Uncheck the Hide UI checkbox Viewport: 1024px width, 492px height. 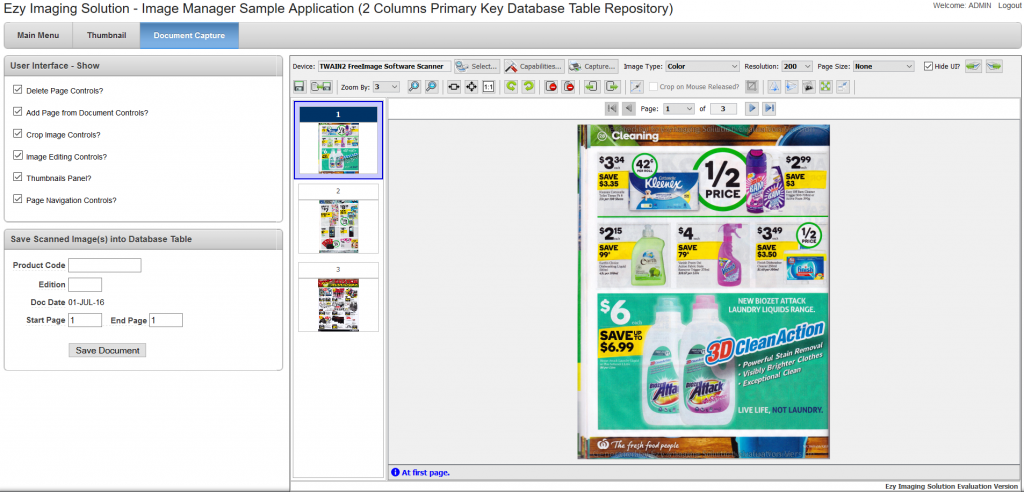click(928, 66)
